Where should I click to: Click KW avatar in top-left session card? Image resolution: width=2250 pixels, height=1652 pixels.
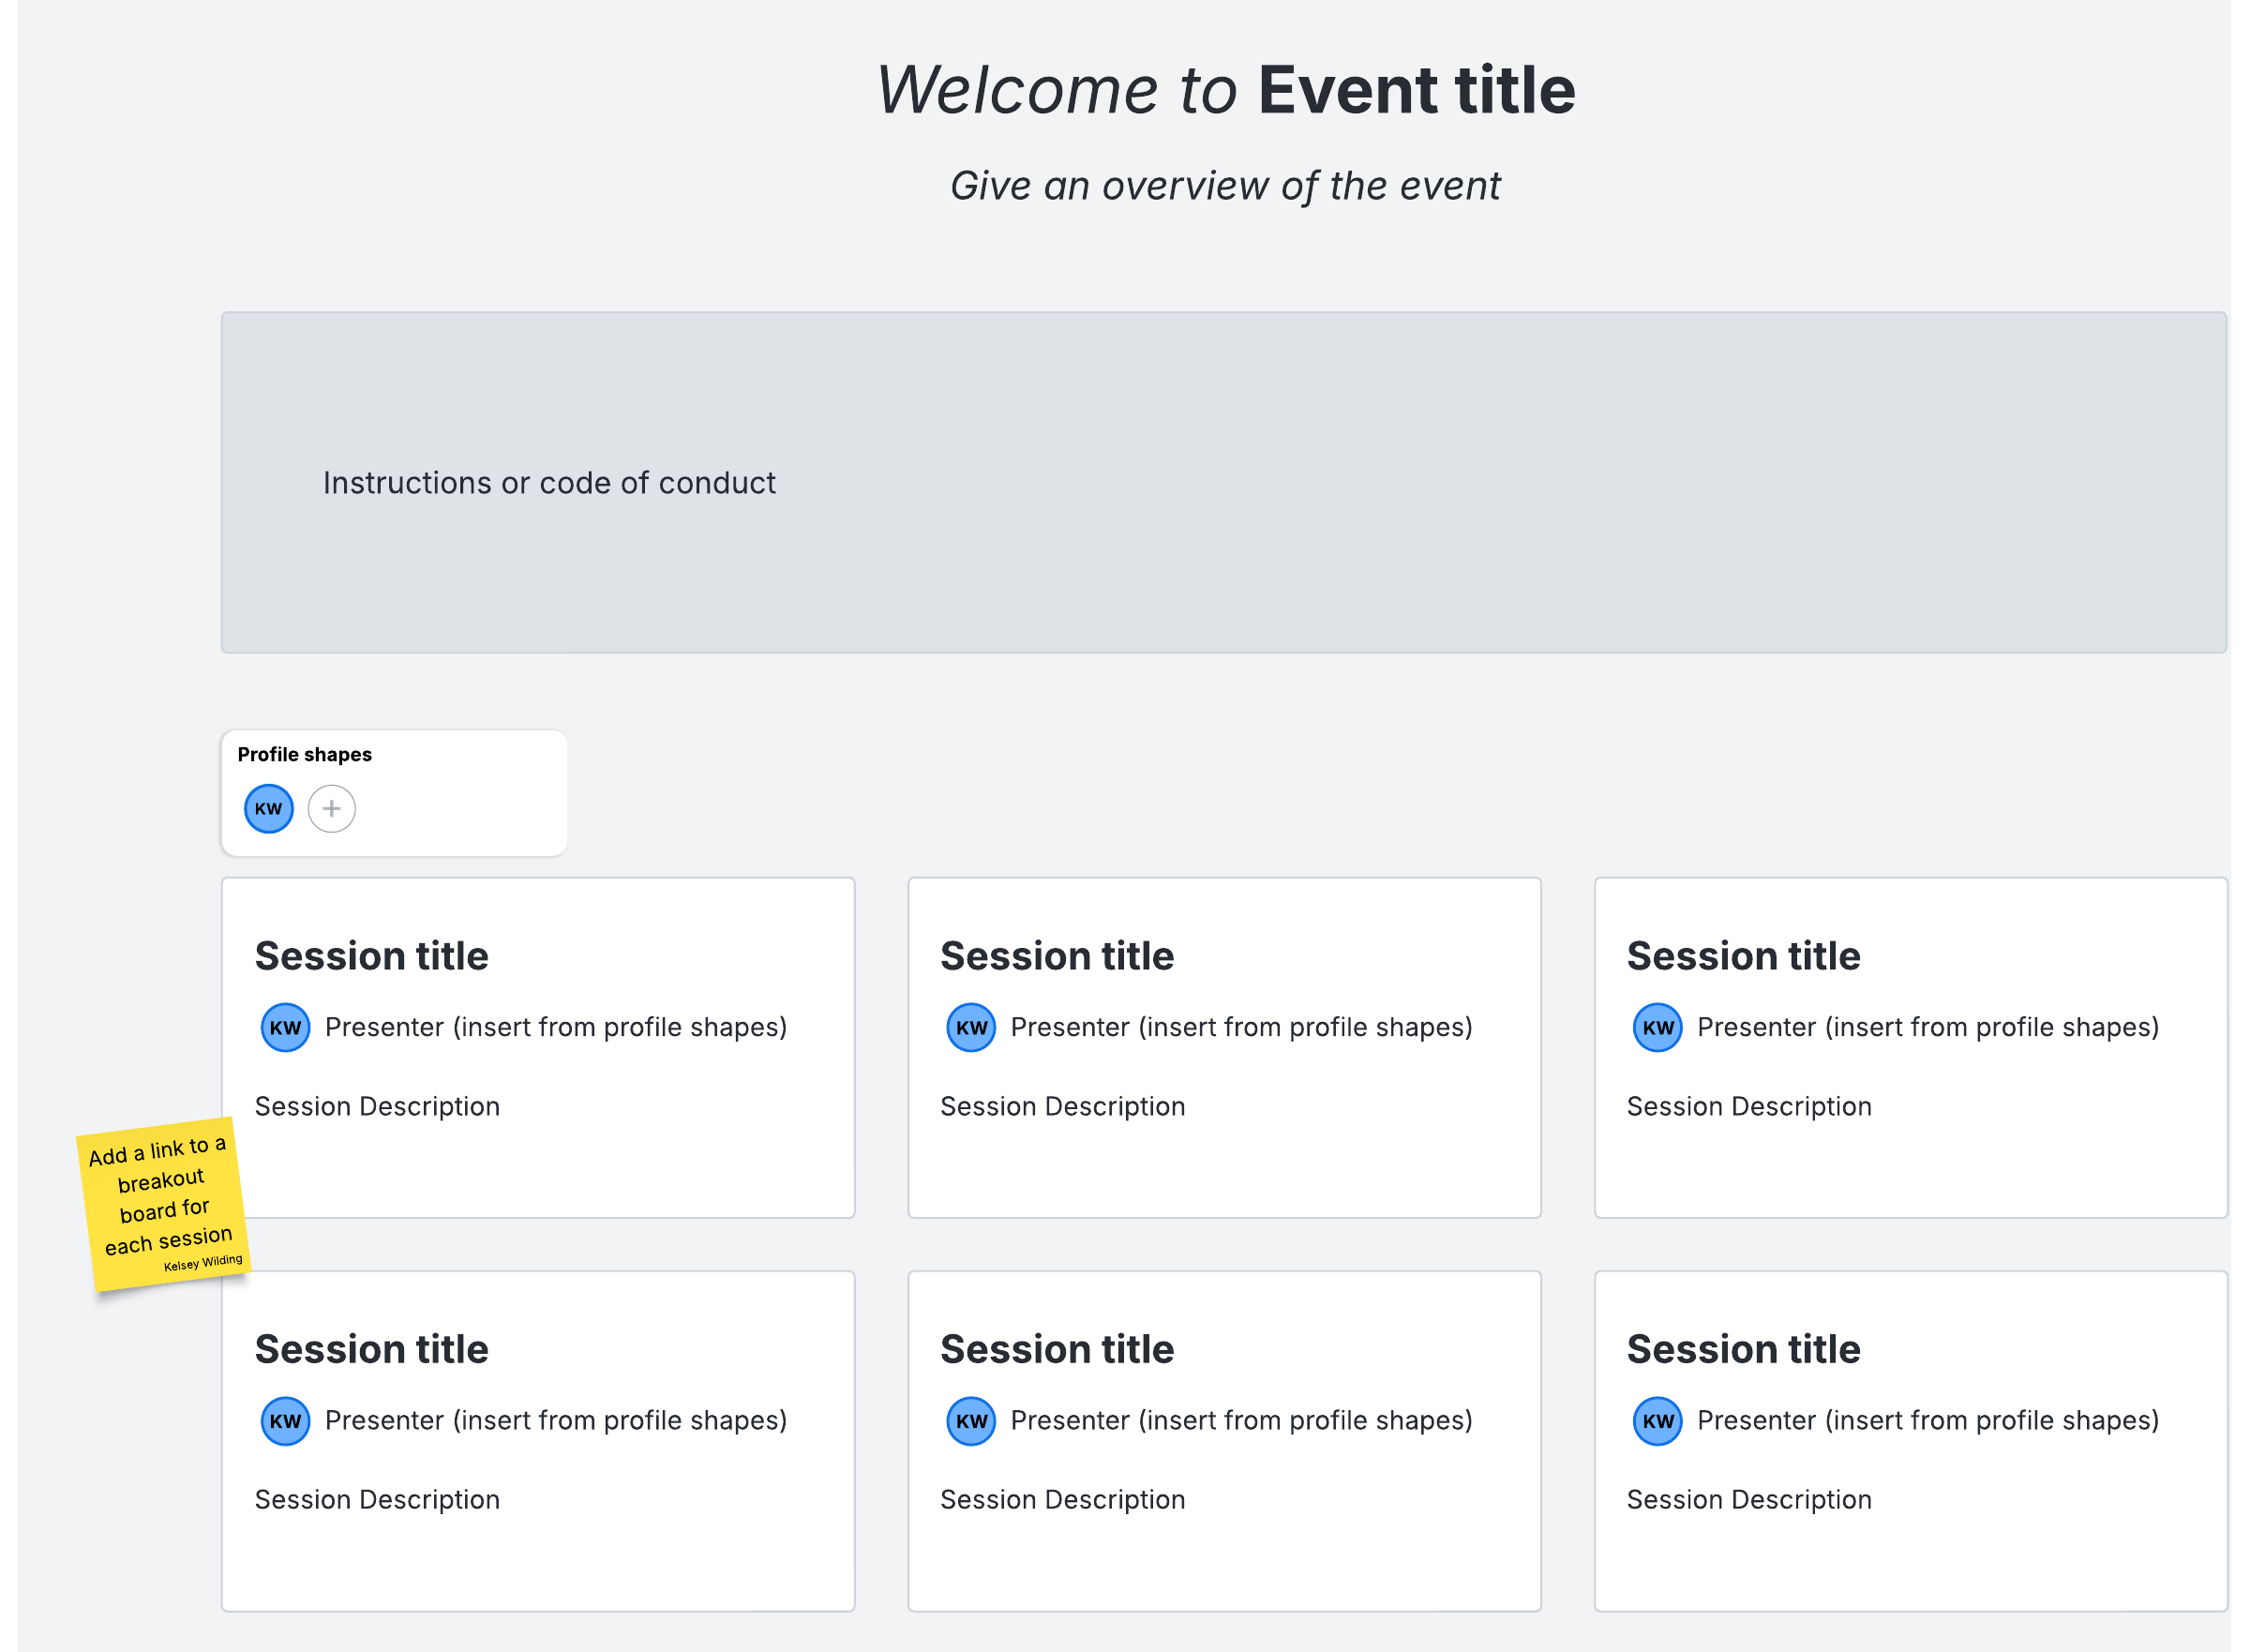coord(285,1027)
